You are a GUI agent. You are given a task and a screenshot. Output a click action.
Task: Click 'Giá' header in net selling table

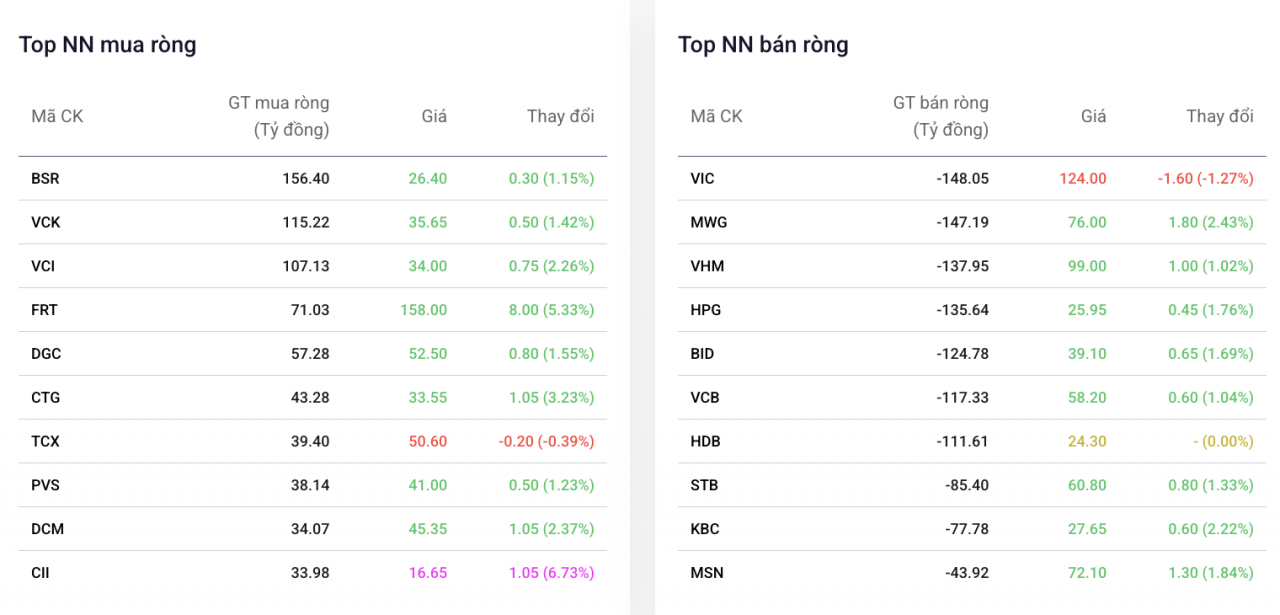tap(1093, 116)
